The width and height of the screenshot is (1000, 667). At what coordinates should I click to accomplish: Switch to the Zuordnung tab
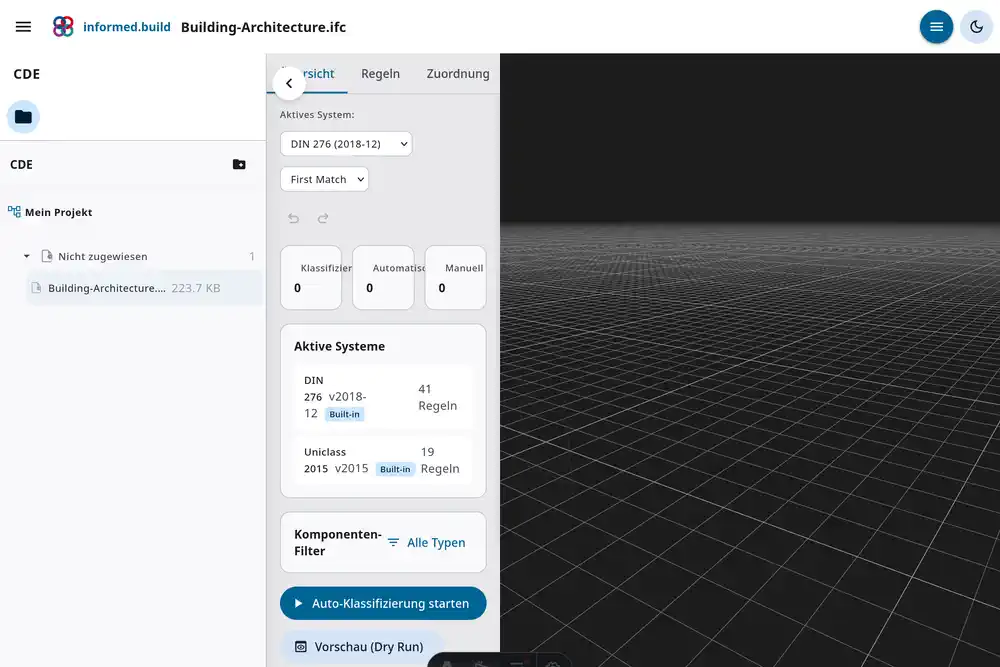(457, 74)
